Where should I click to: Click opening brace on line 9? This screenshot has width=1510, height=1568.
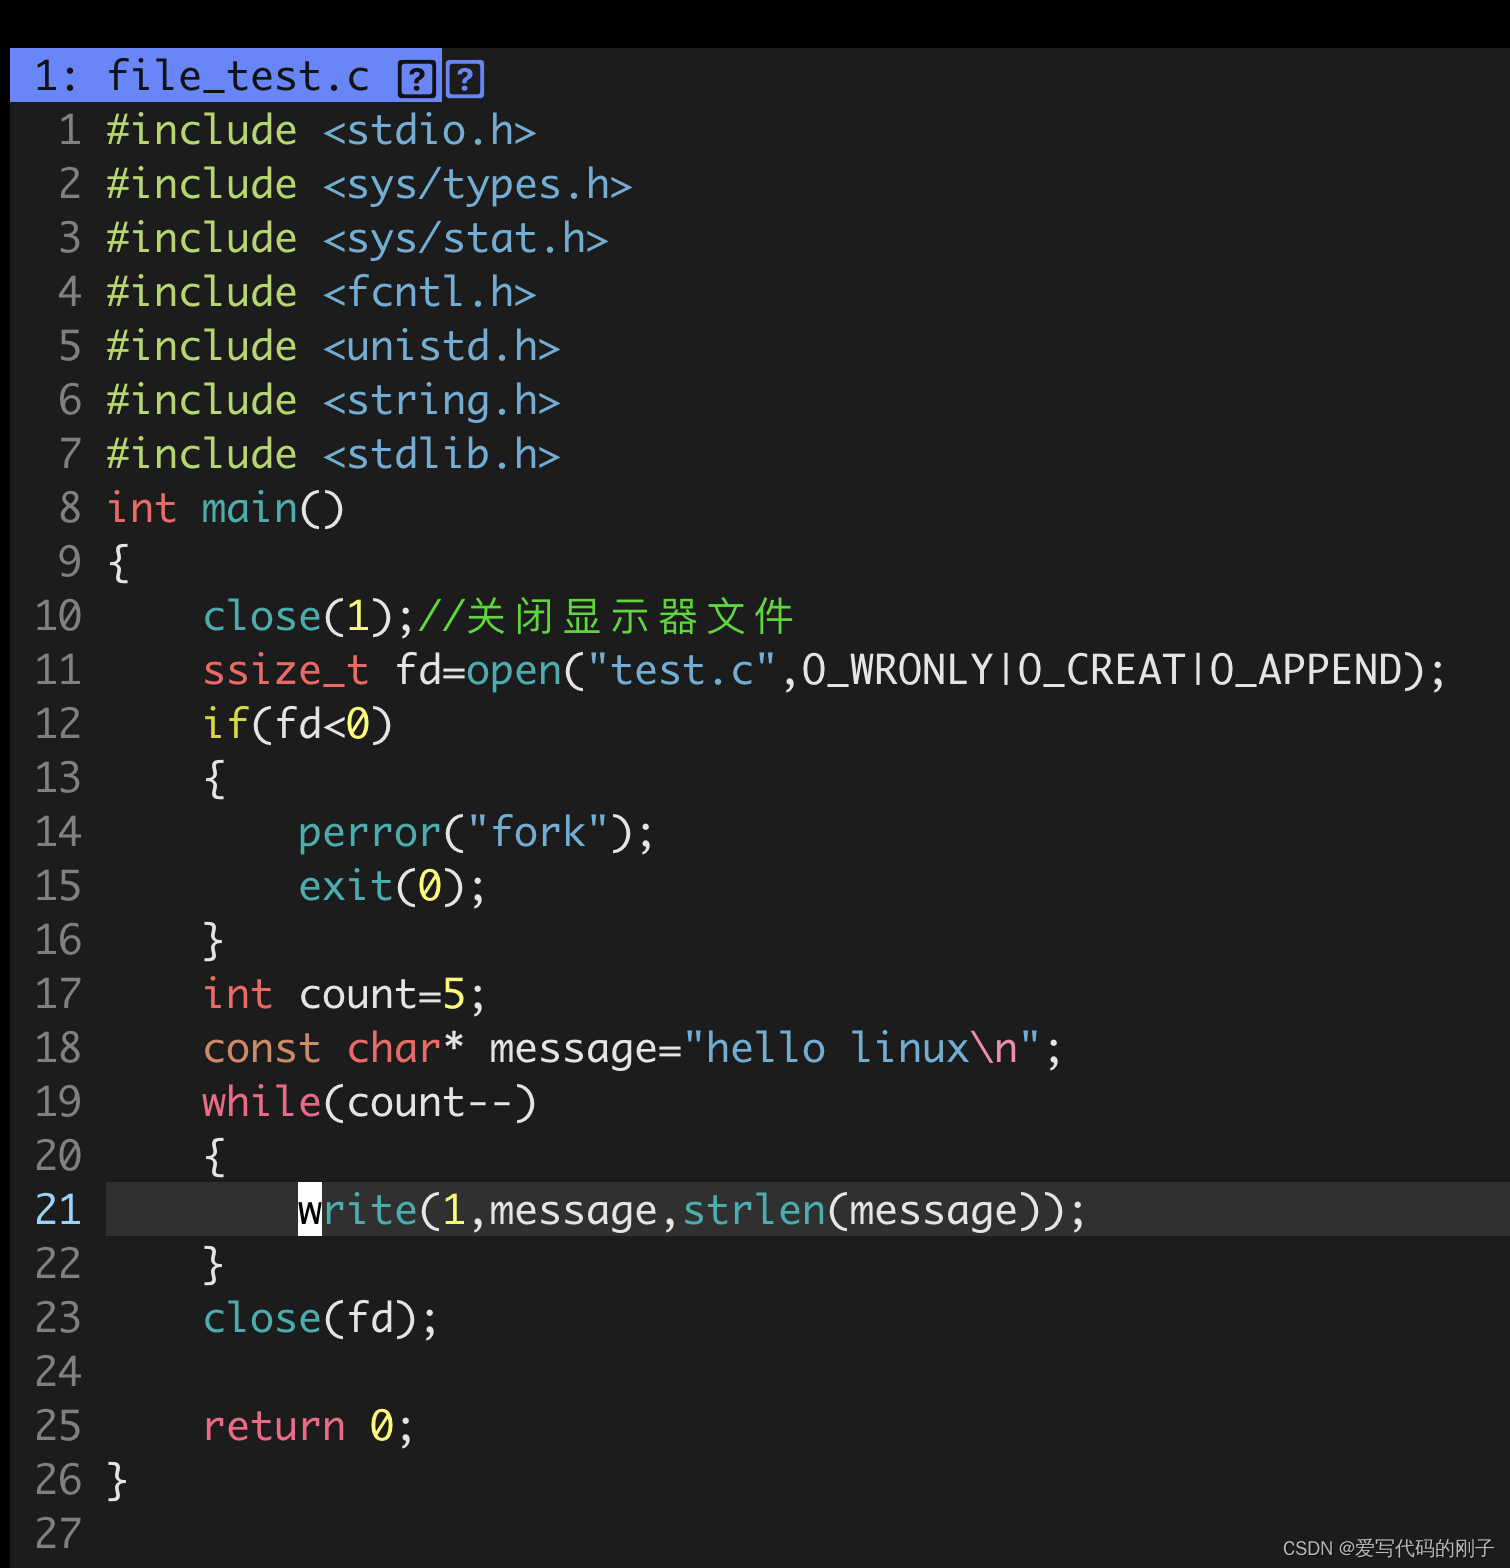coord(118,563)
